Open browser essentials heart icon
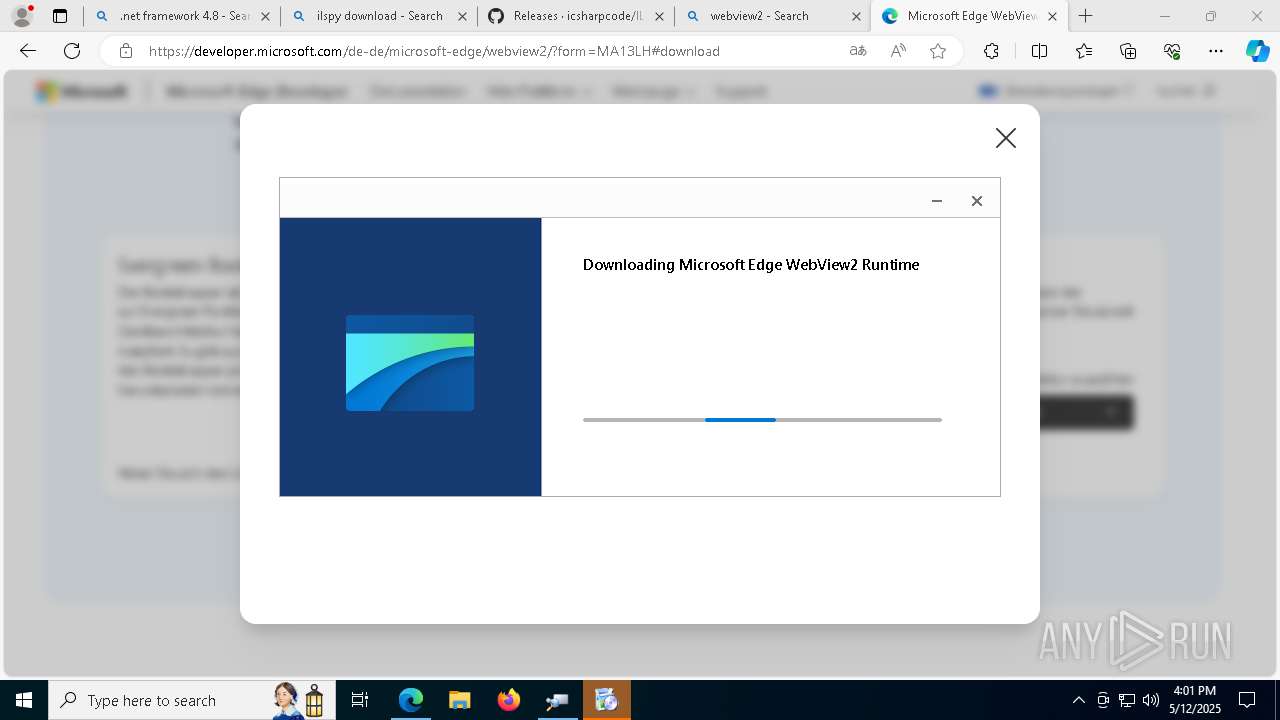1280x720 pixels. (x=1172, y=51)
